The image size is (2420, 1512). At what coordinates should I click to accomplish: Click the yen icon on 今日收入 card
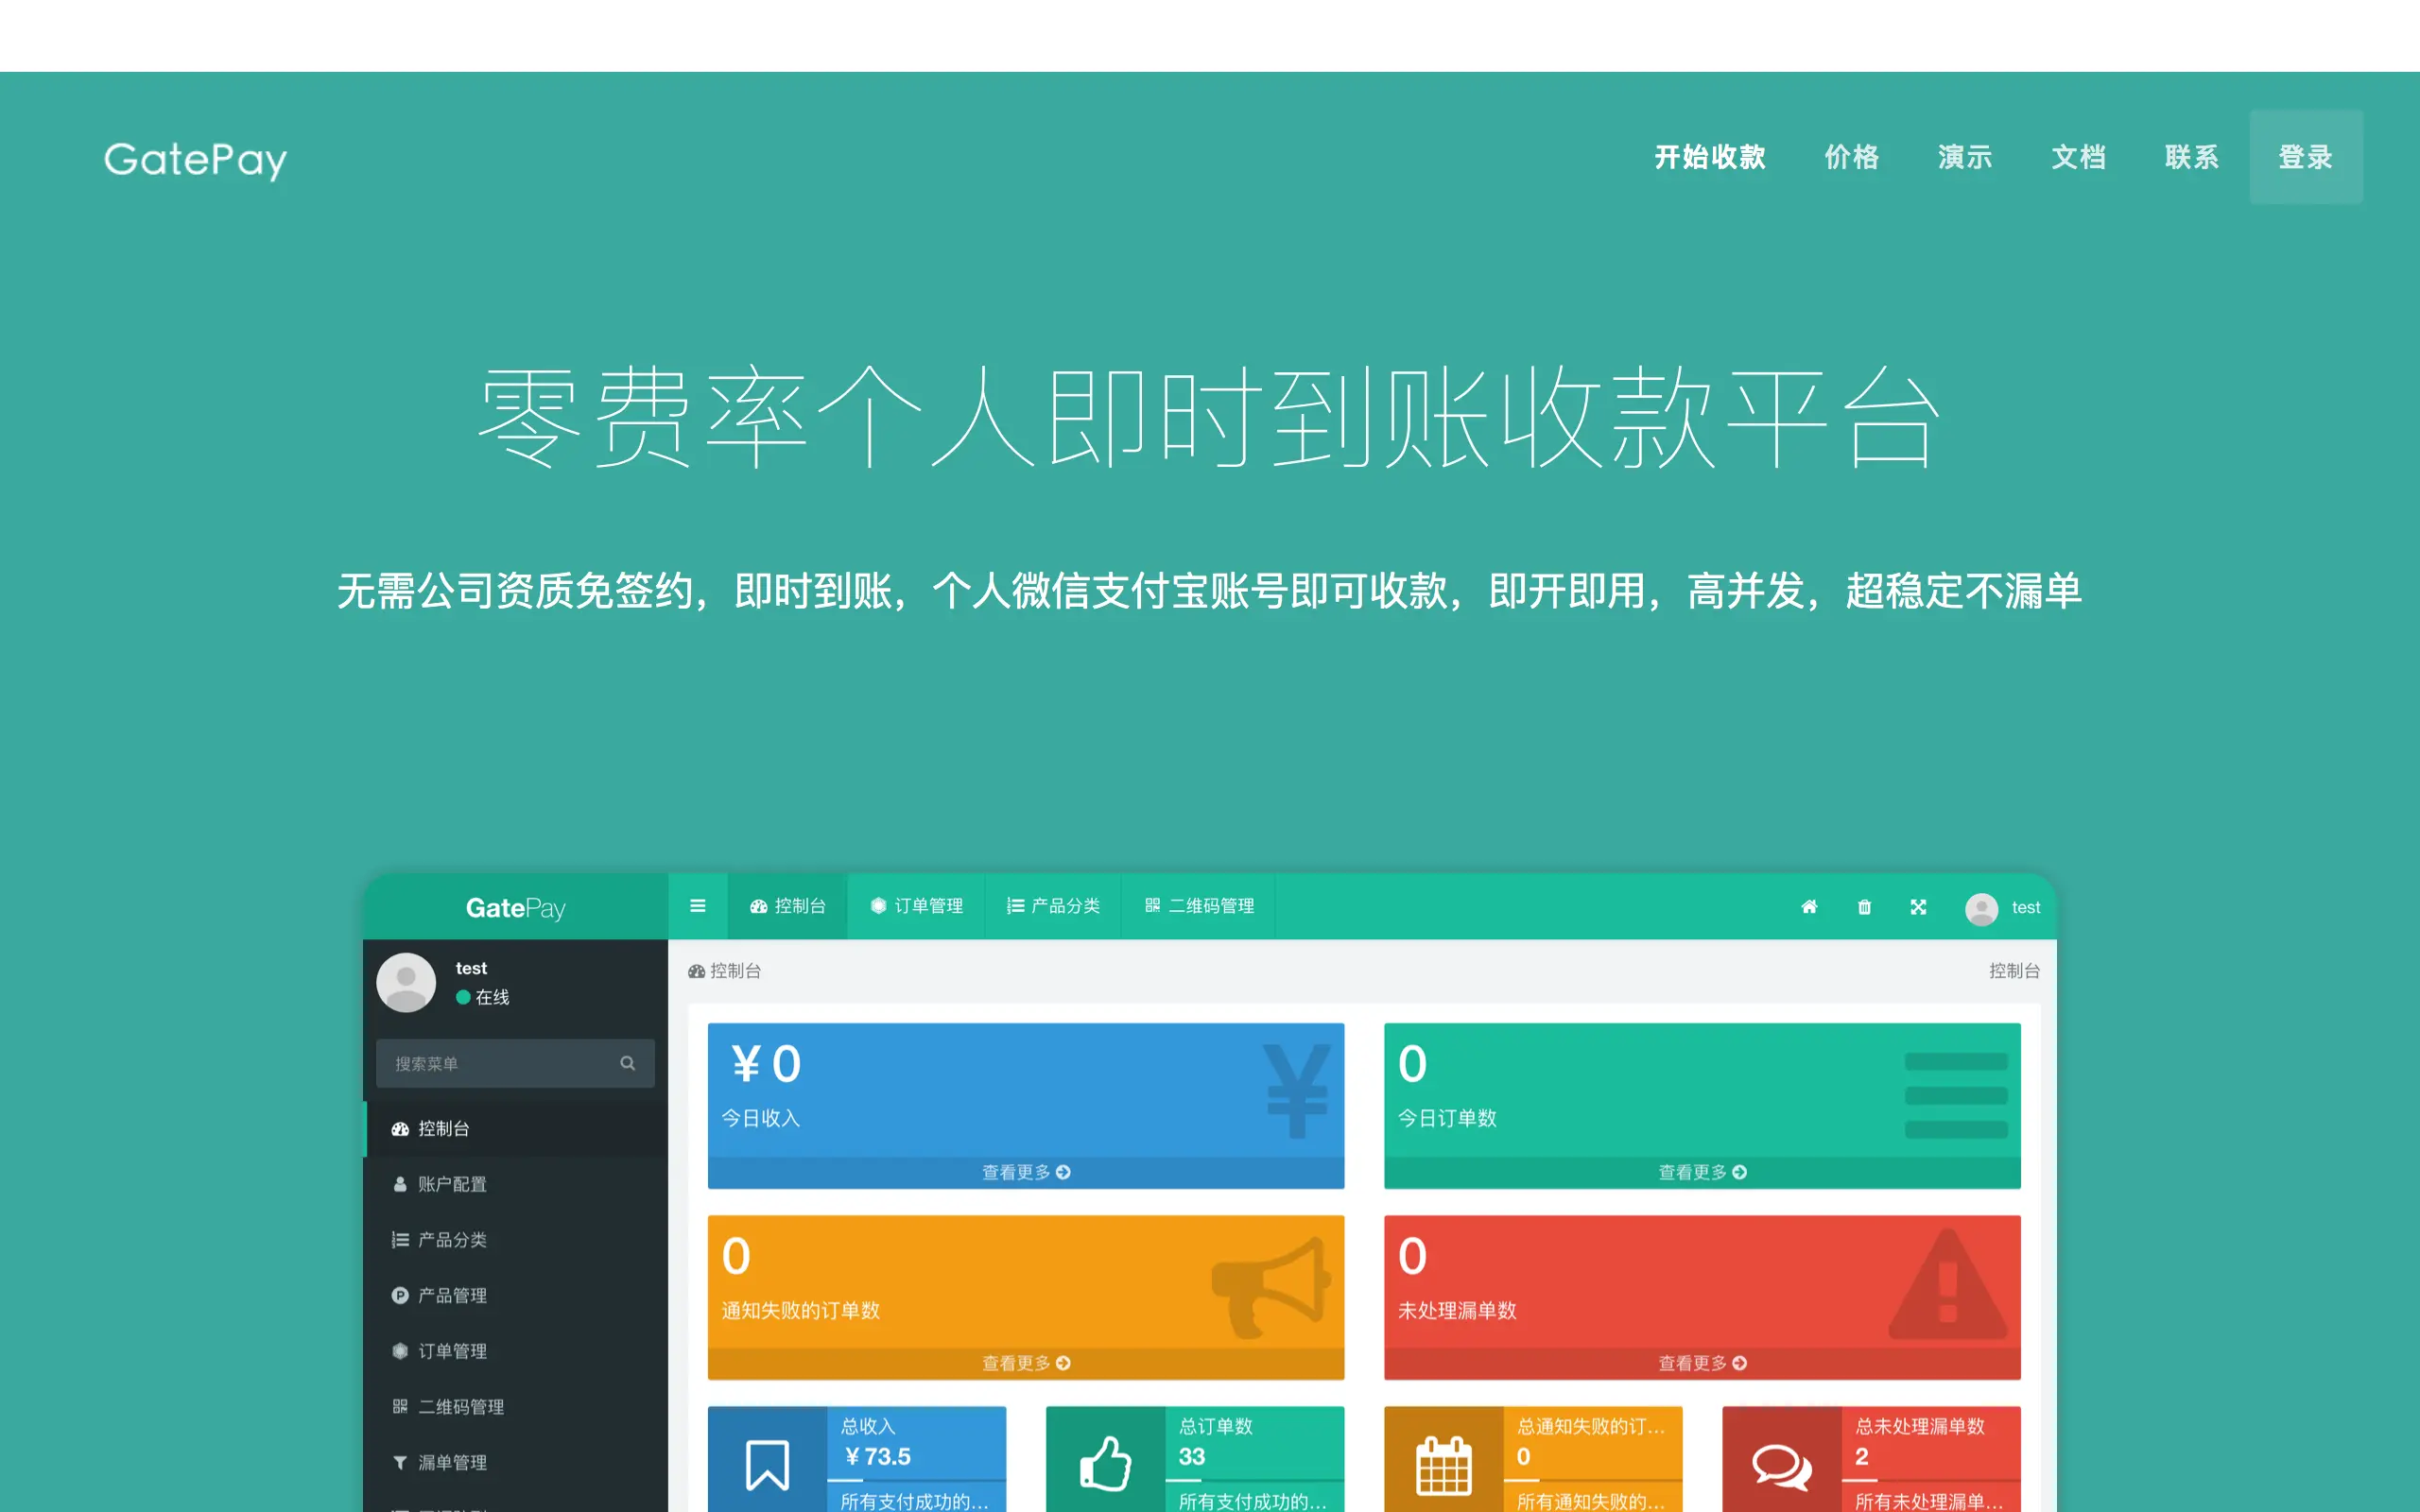[1296, 1091]
